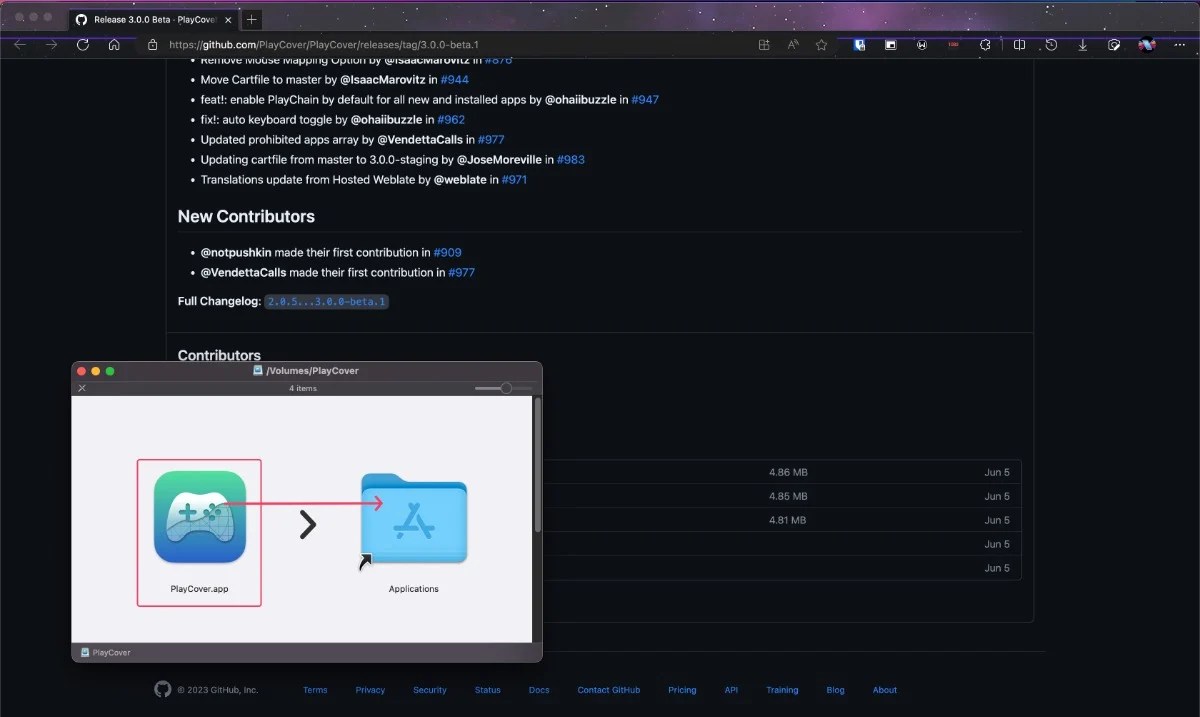Open @notpushkin contributor profile
1200x717 pixels.
pos(241,252)
